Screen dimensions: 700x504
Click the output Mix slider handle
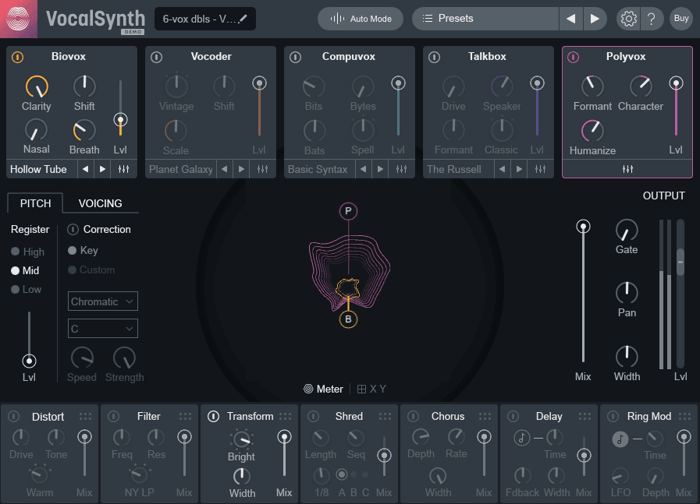(583, 226)
